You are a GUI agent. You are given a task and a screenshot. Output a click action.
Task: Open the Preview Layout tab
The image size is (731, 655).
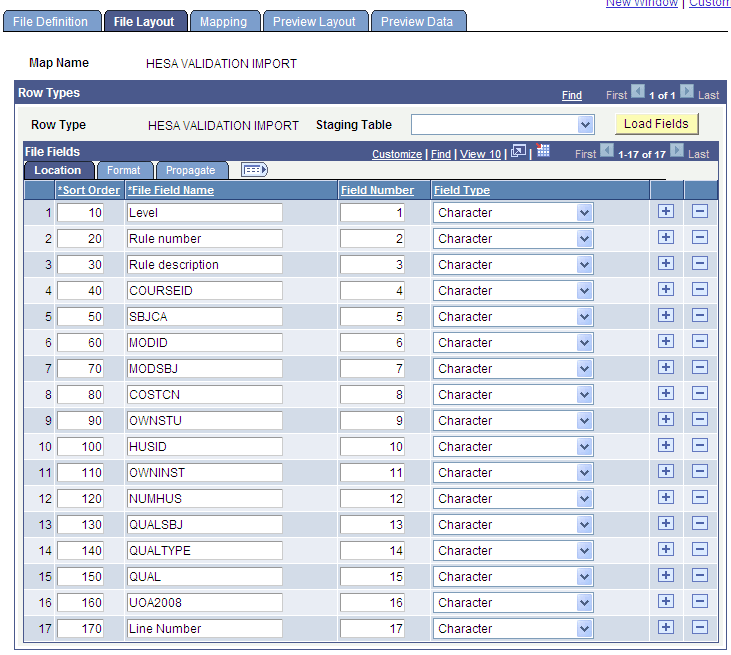[x=315, y=21]
